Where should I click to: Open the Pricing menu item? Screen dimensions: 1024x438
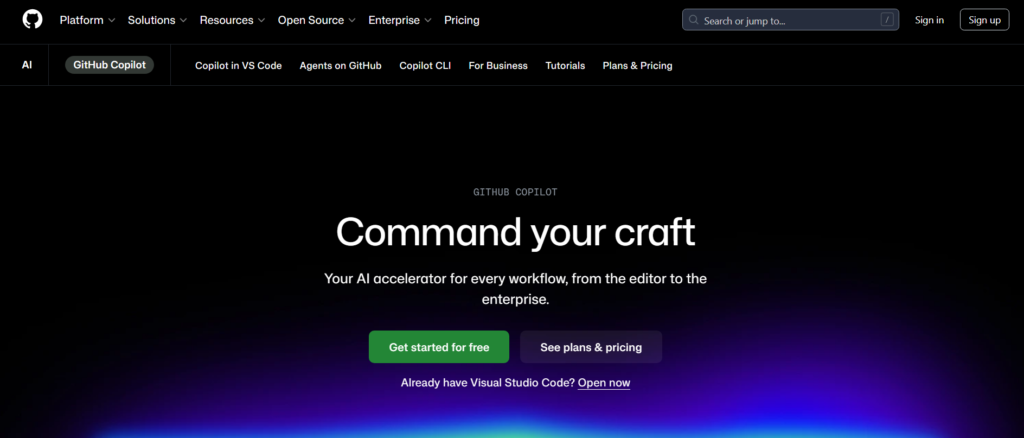pos(462,20)
